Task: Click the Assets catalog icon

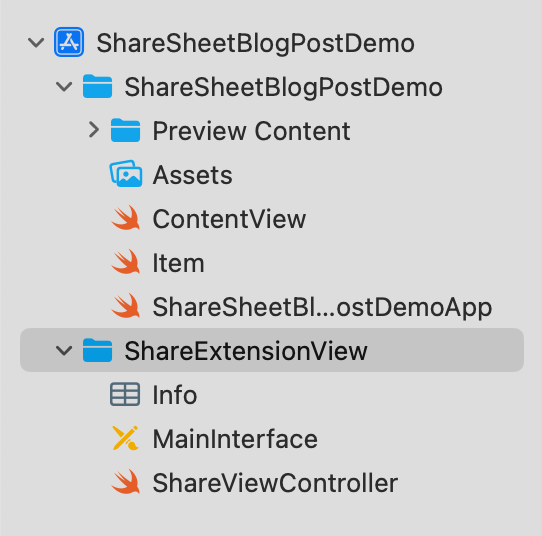Action: click(x=126, y=174)
